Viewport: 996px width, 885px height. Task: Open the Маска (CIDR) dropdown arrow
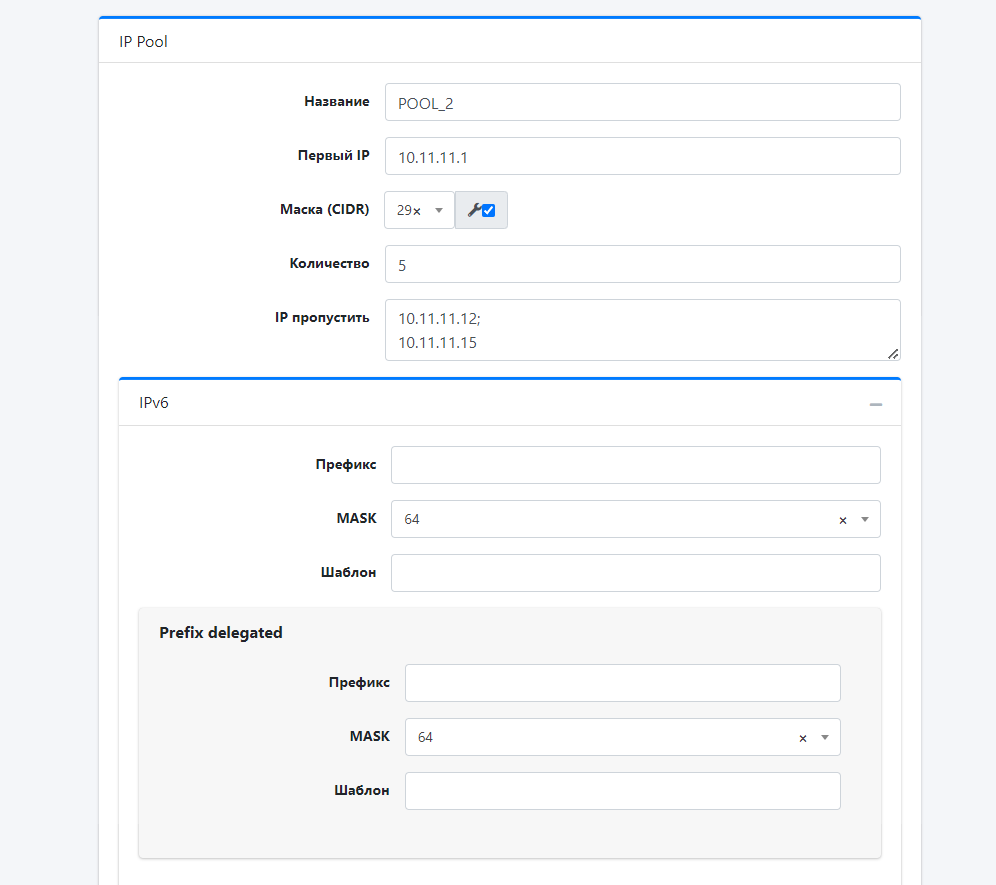tap(438, 211)
